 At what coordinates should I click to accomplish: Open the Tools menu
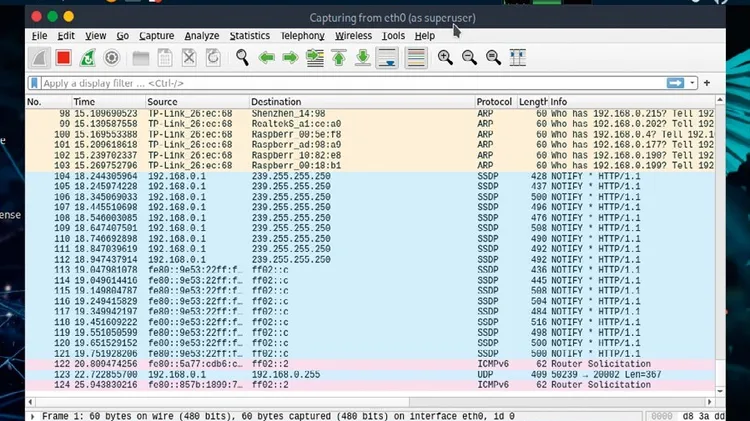pyautogui.click(x=393, y=36)
